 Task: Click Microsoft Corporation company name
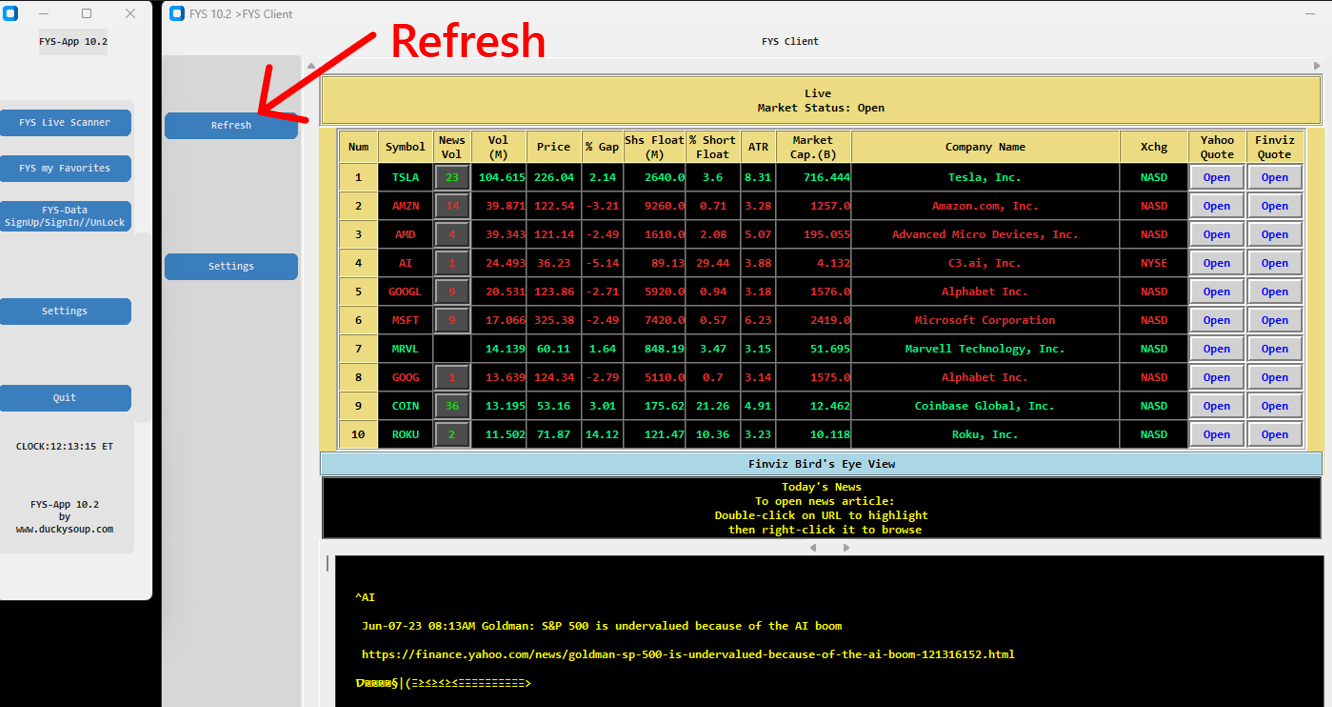[985, 320]
